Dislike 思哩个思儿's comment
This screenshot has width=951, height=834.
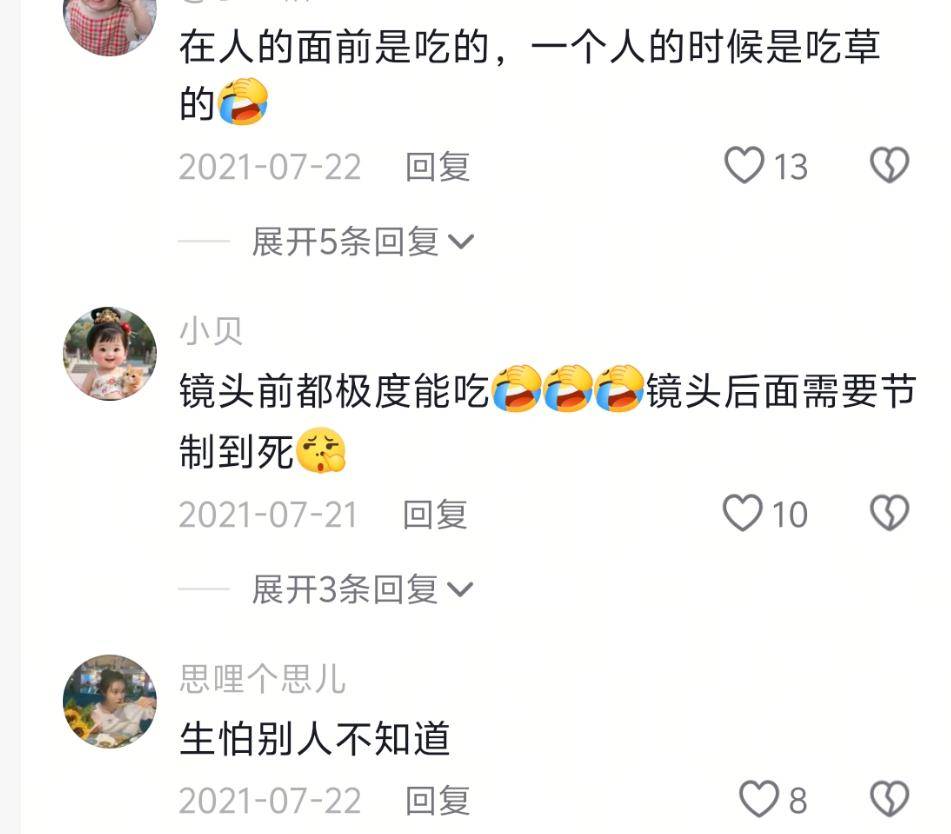pos(889,799)
